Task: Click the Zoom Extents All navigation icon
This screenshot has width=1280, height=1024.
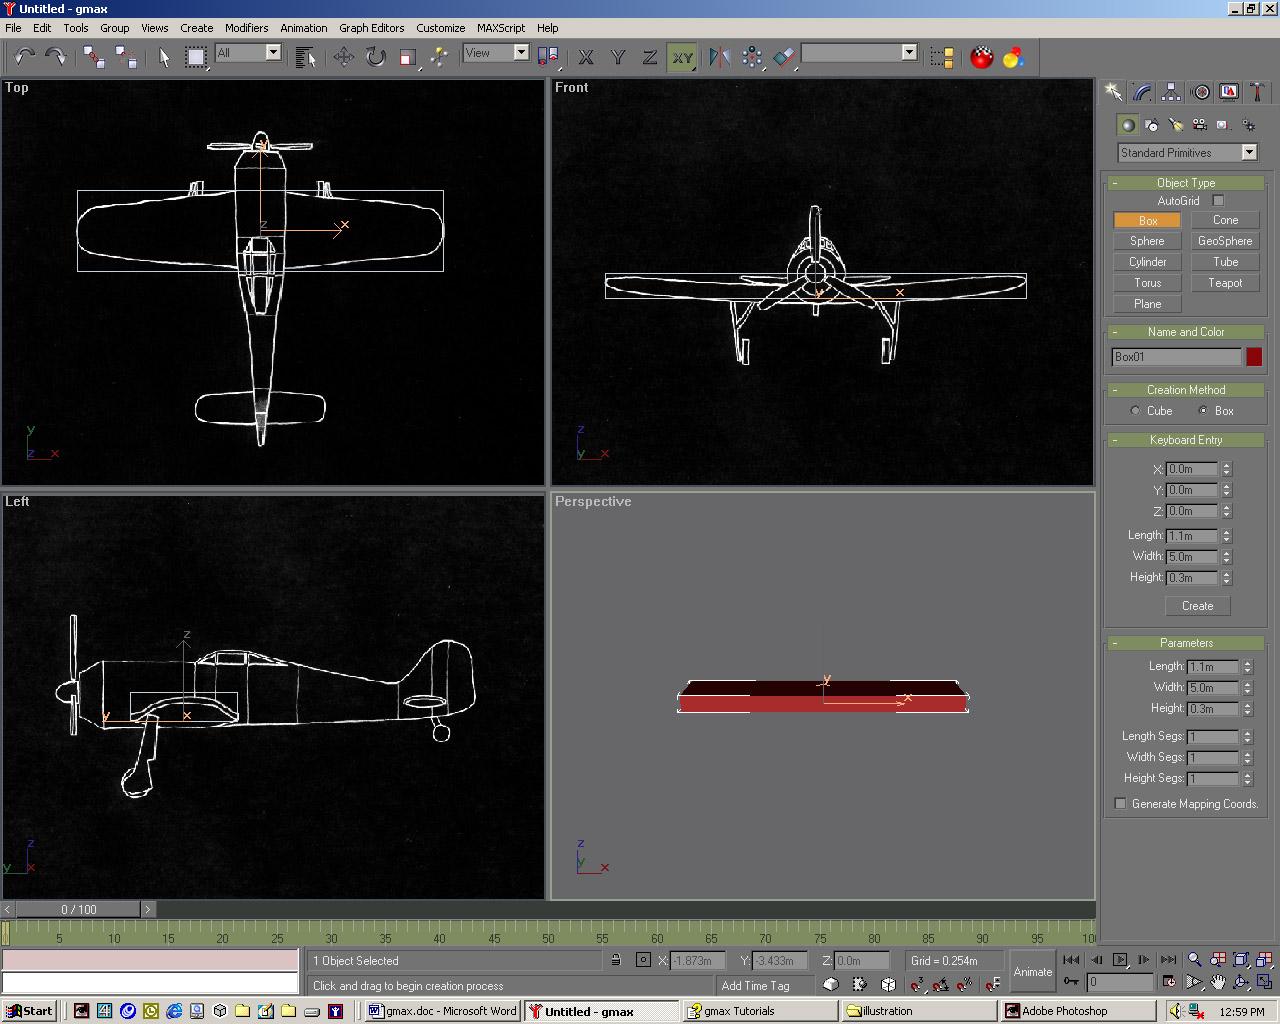Action: point(1264,960)
